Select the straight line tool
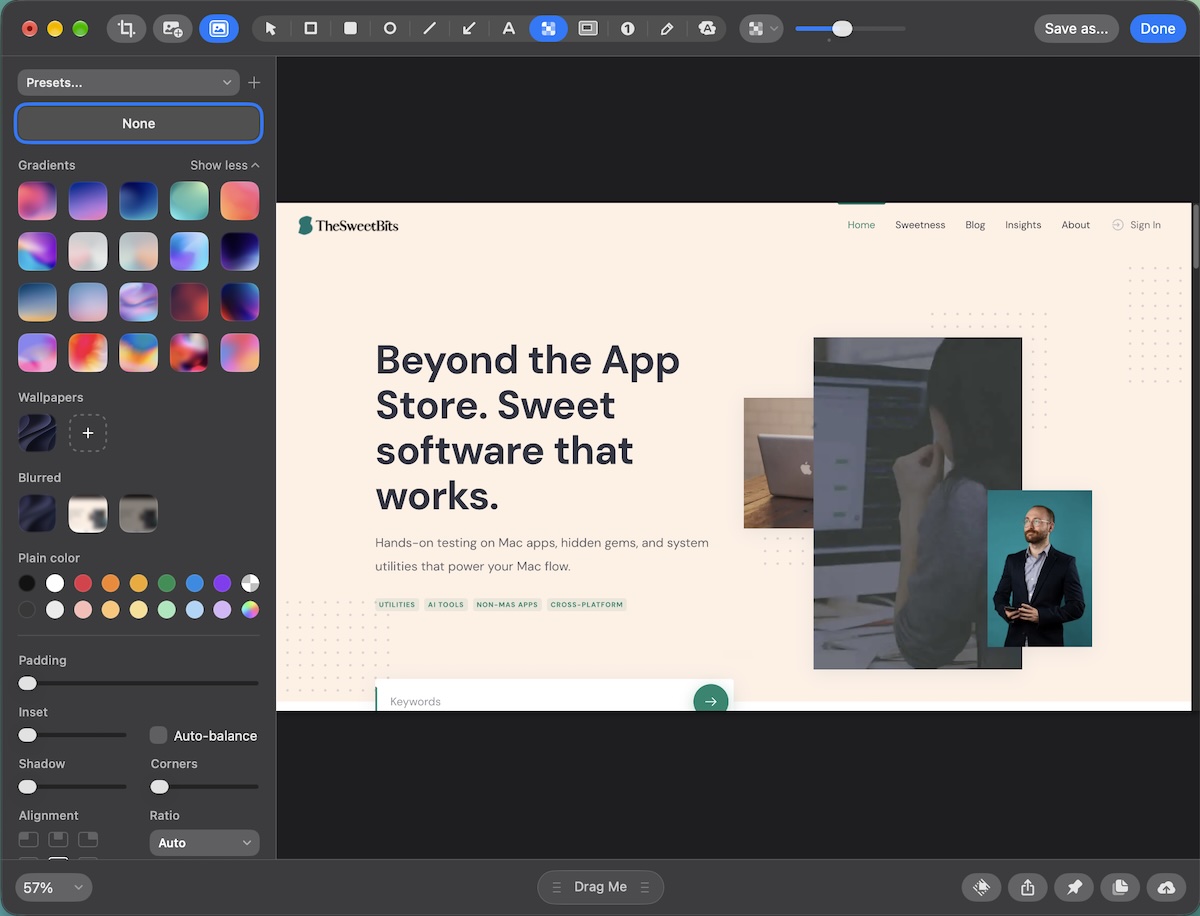The width and height of the screenshot is (1200, 916). point(430,29)
